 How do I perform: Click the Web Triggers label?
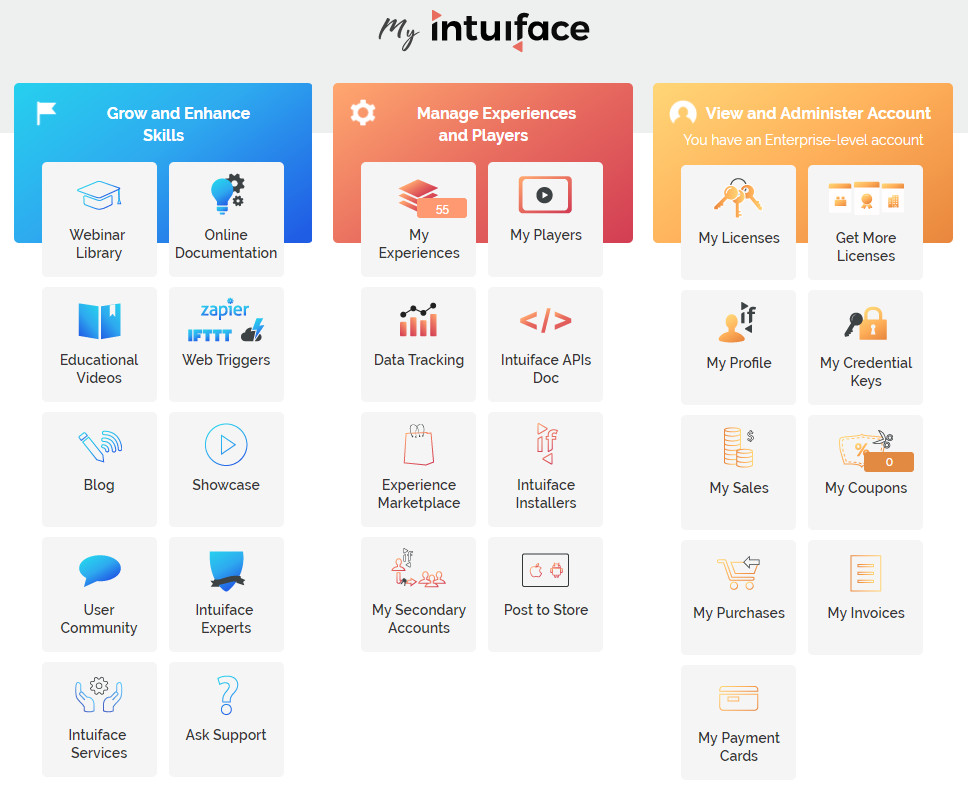pyautogui.click(x=226, y=360)
